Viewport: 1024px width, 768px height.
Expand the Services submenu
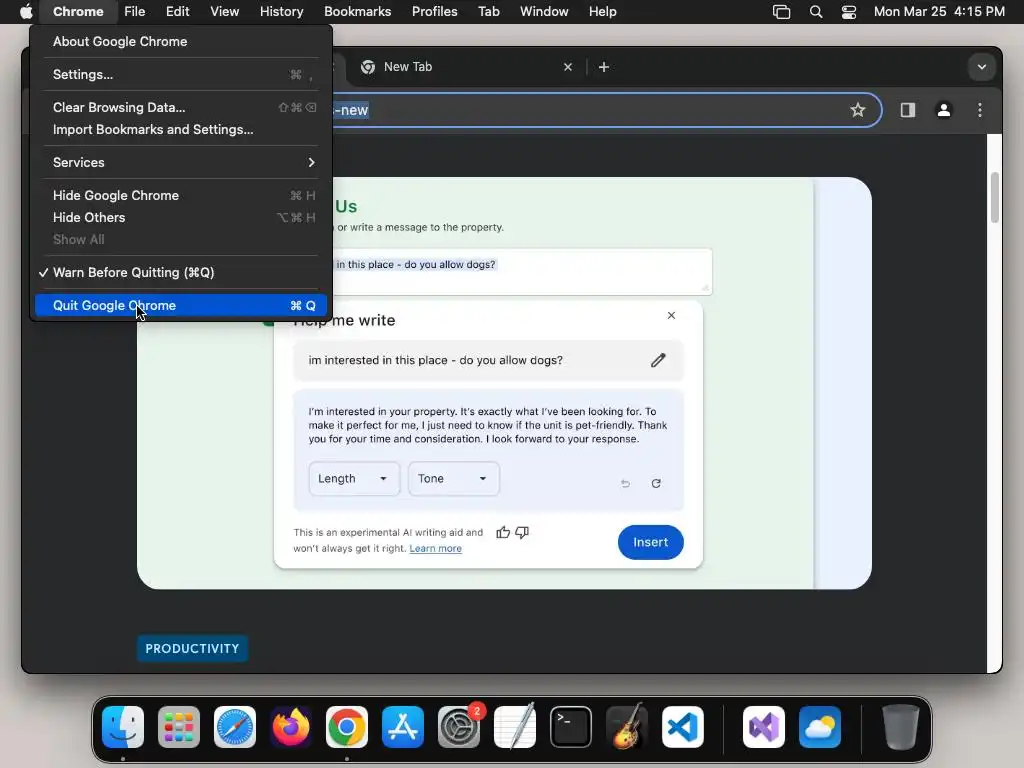tap(181, 162)
